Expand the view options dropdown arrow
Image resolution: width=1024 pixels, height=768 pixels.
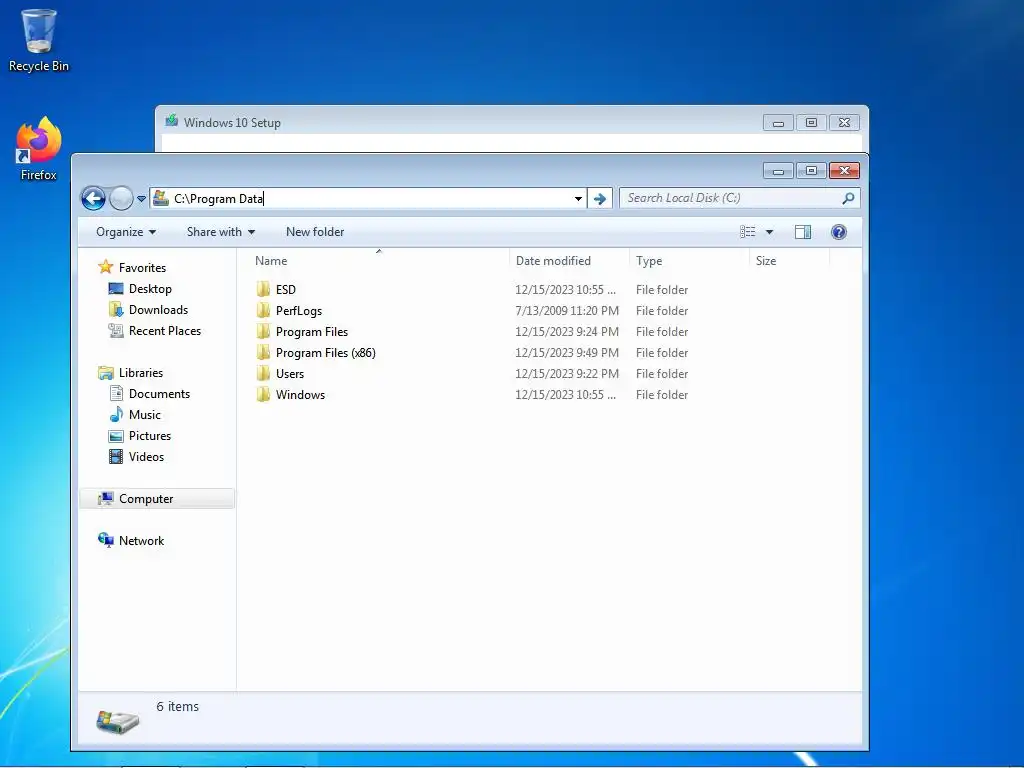pyautogui.click(x=769, y=232)
